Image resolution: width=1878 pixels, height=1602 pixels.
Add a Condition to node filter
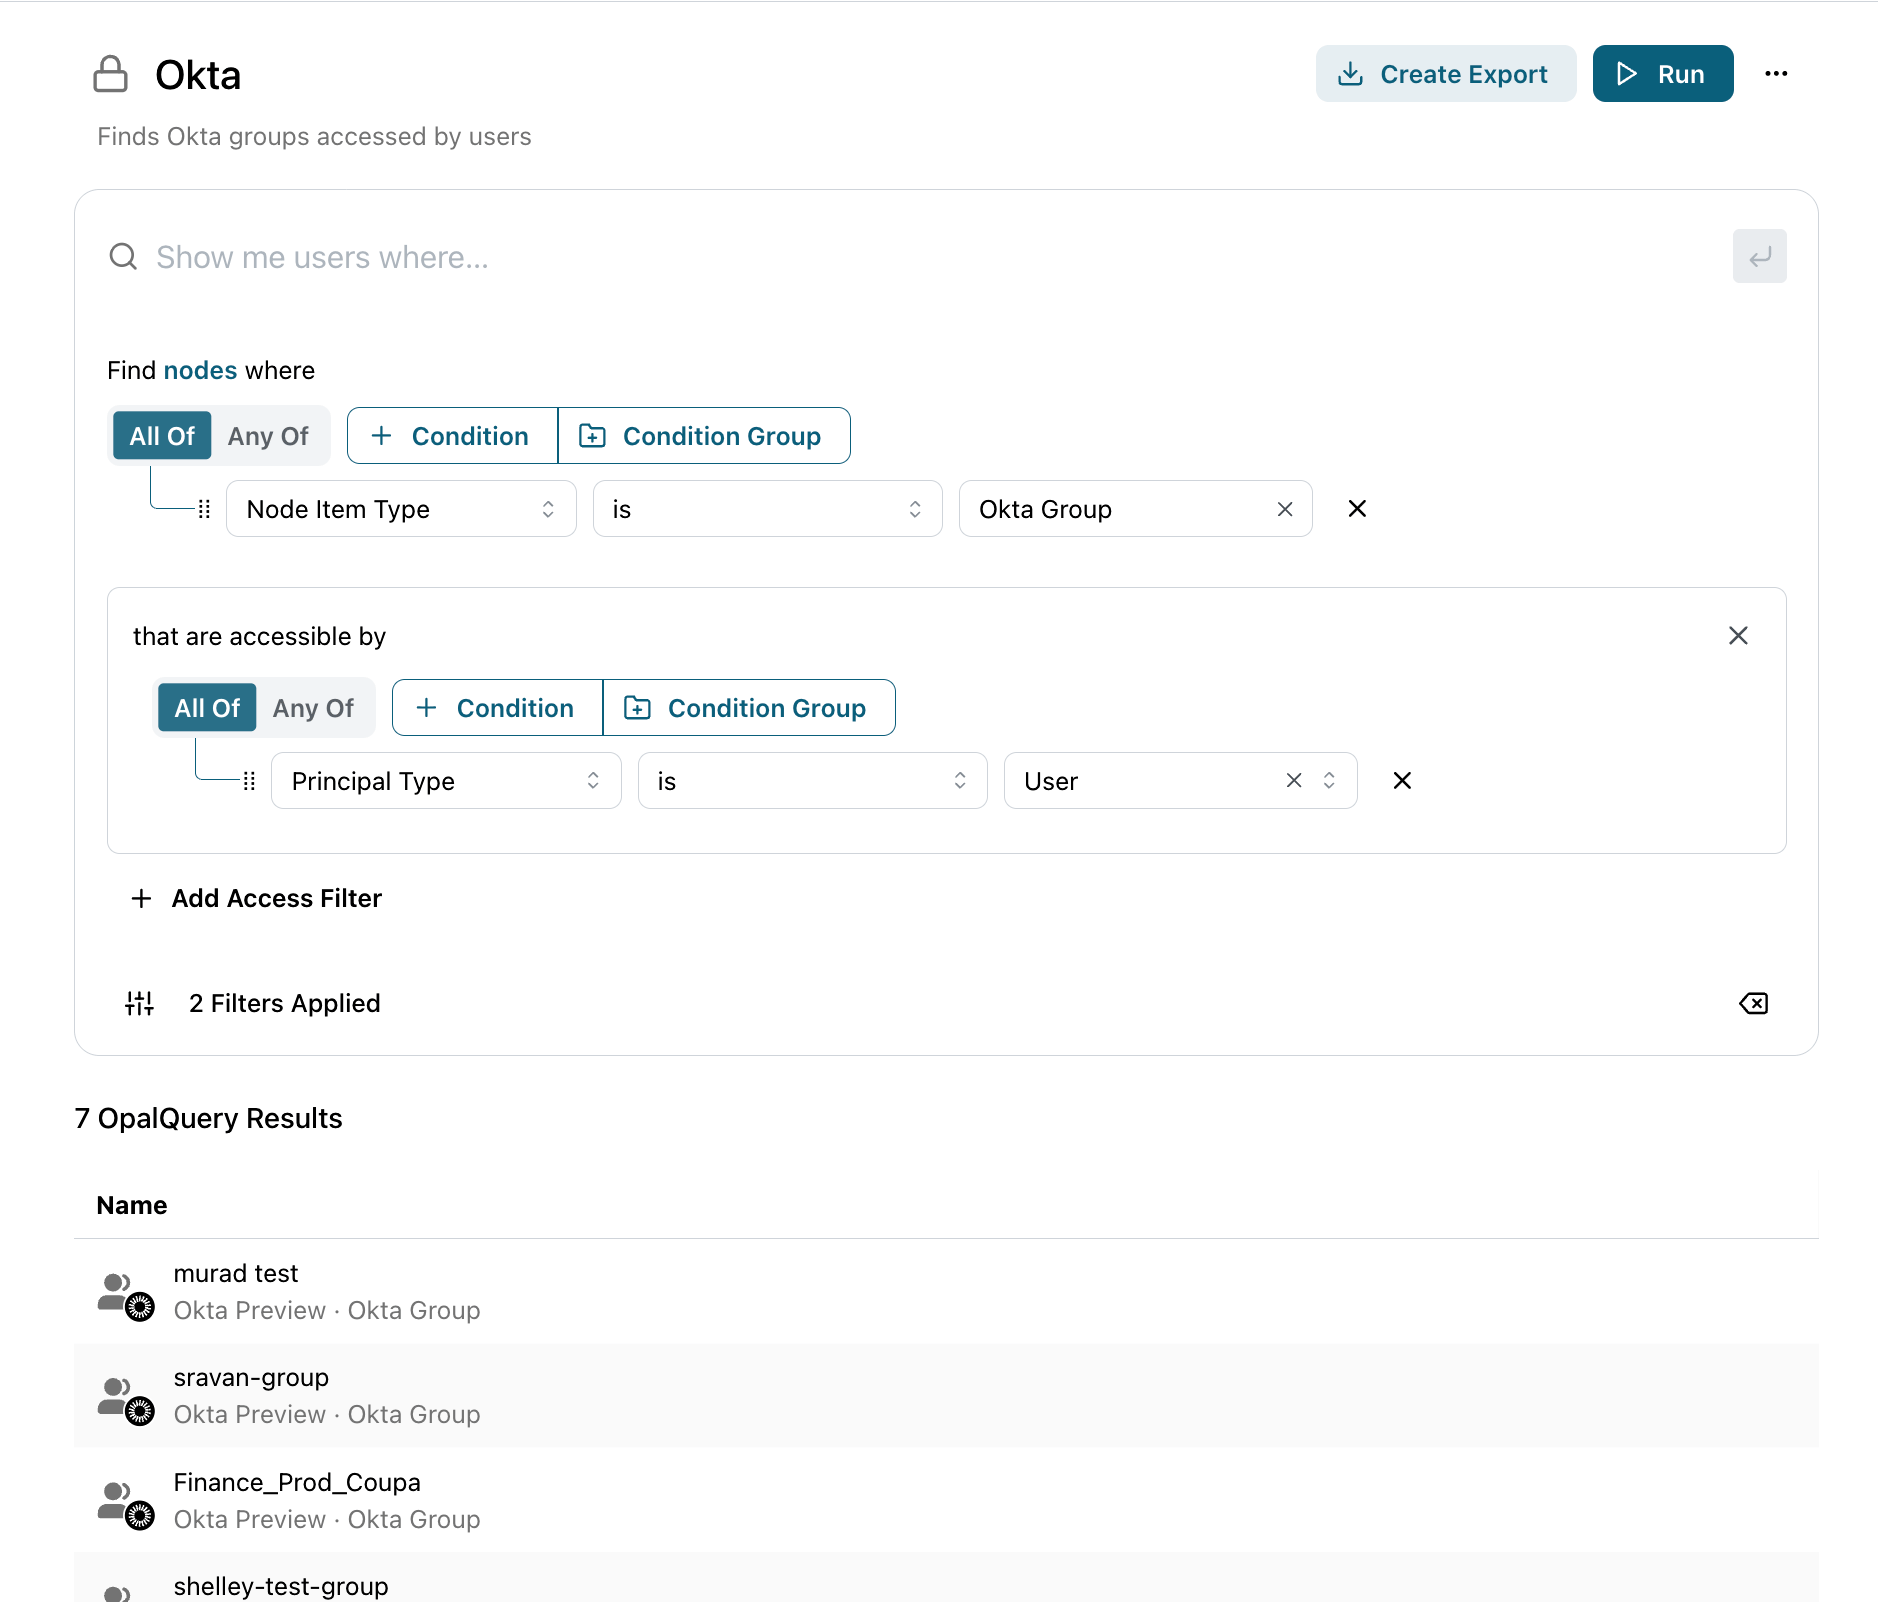[452, 436]
